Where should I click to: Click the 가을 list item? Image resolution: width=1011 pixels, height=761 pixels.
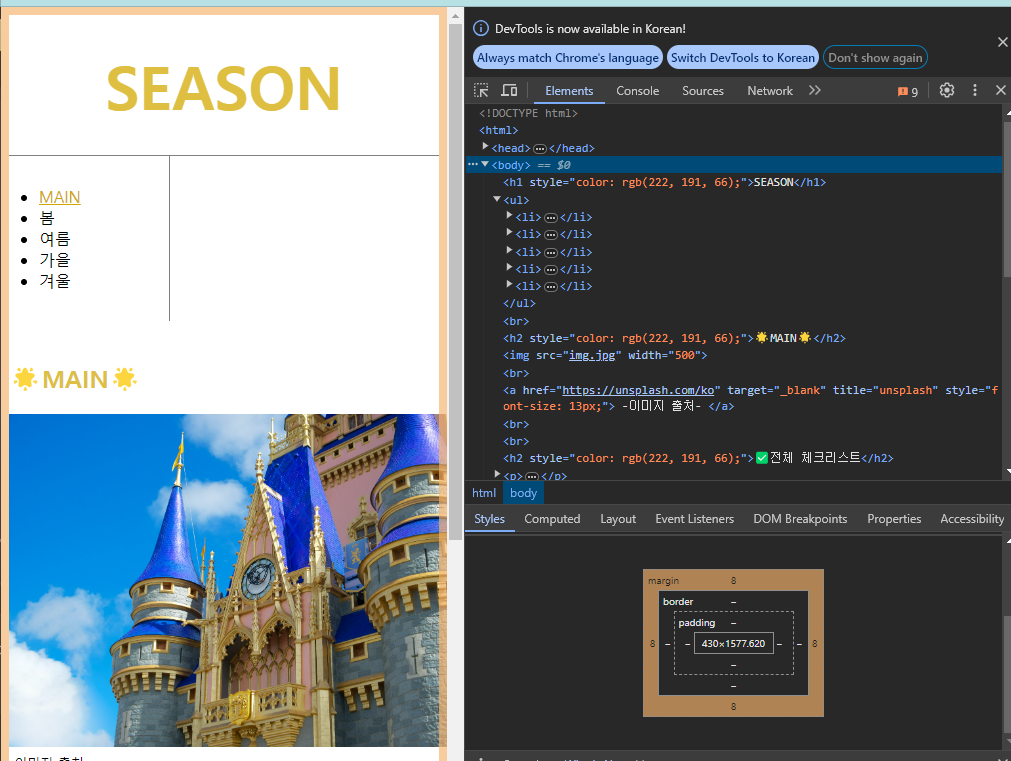[x=55, y=261]
